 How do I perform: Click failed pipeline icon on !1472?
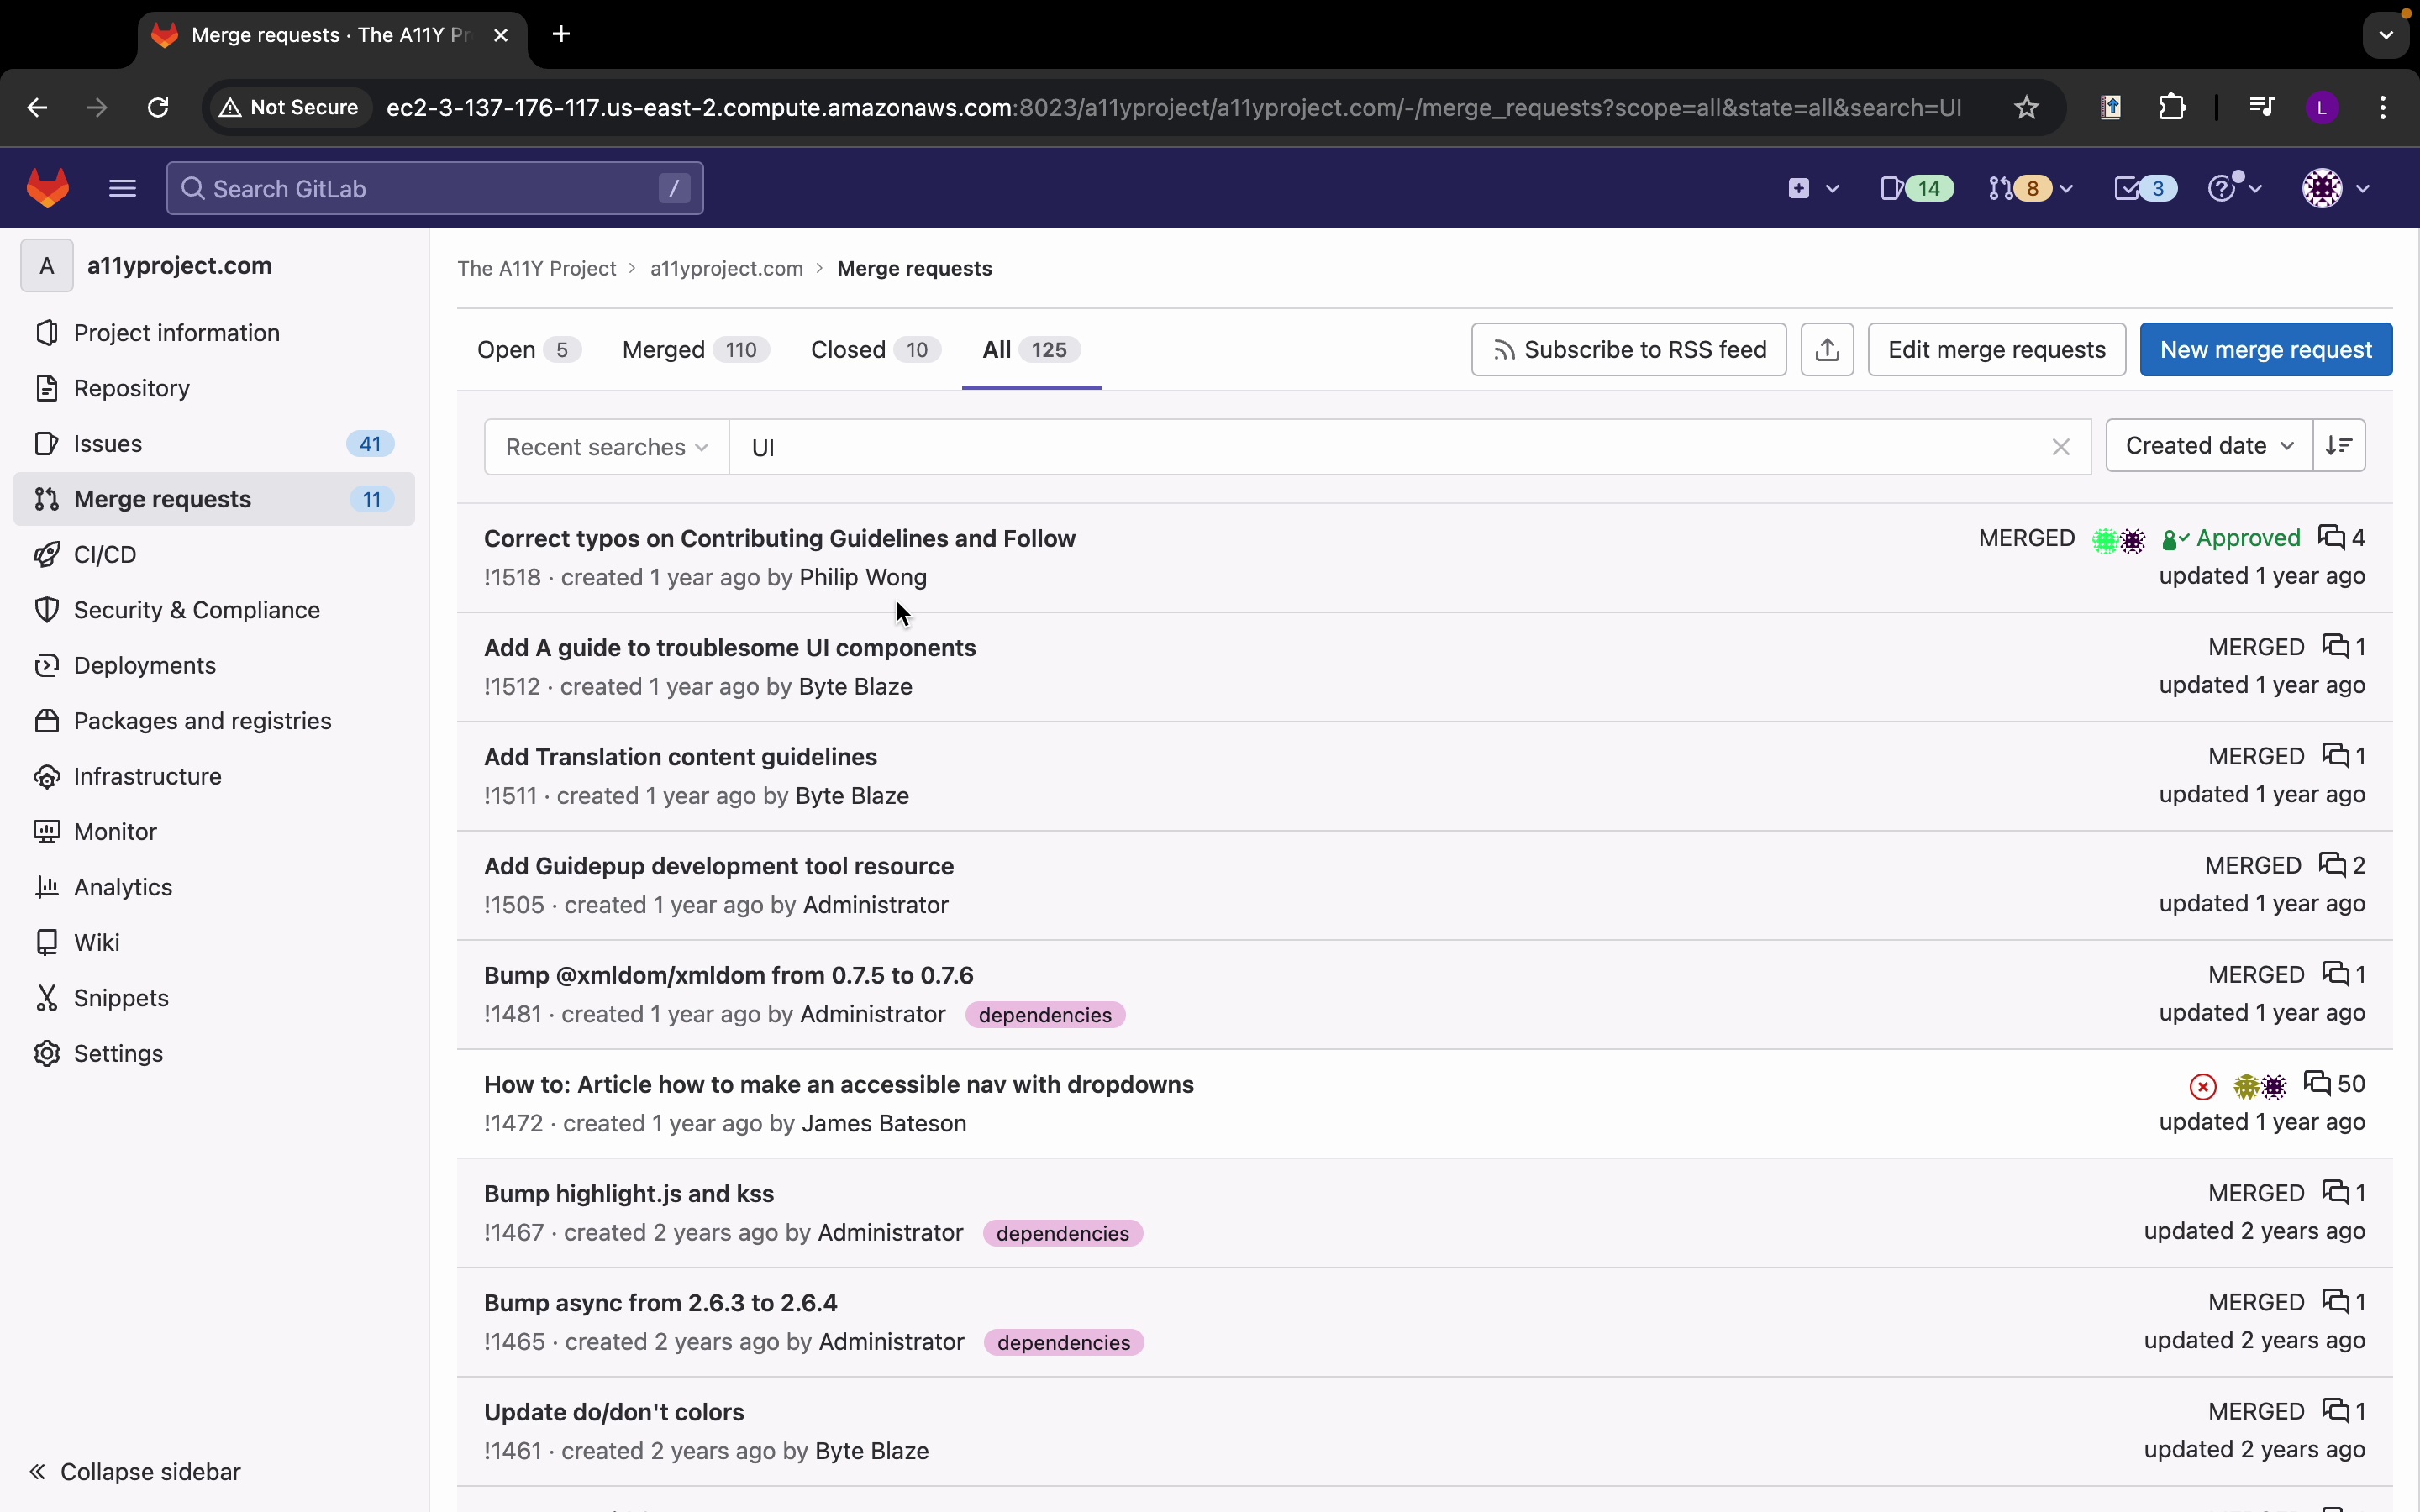tap(2202, 1086)
